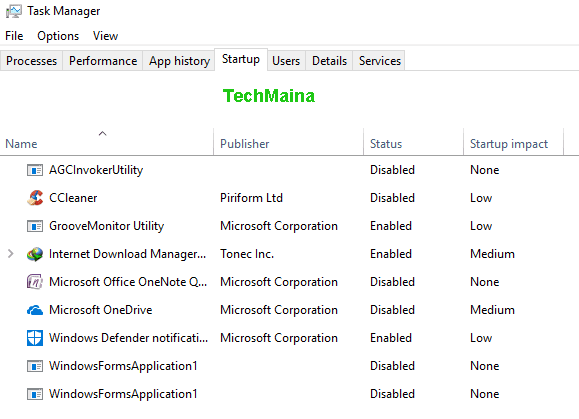This screenshot has width=579, height=419.
Task: Select the Microsoft OneDrive entry name
Action: coord(100,310)
